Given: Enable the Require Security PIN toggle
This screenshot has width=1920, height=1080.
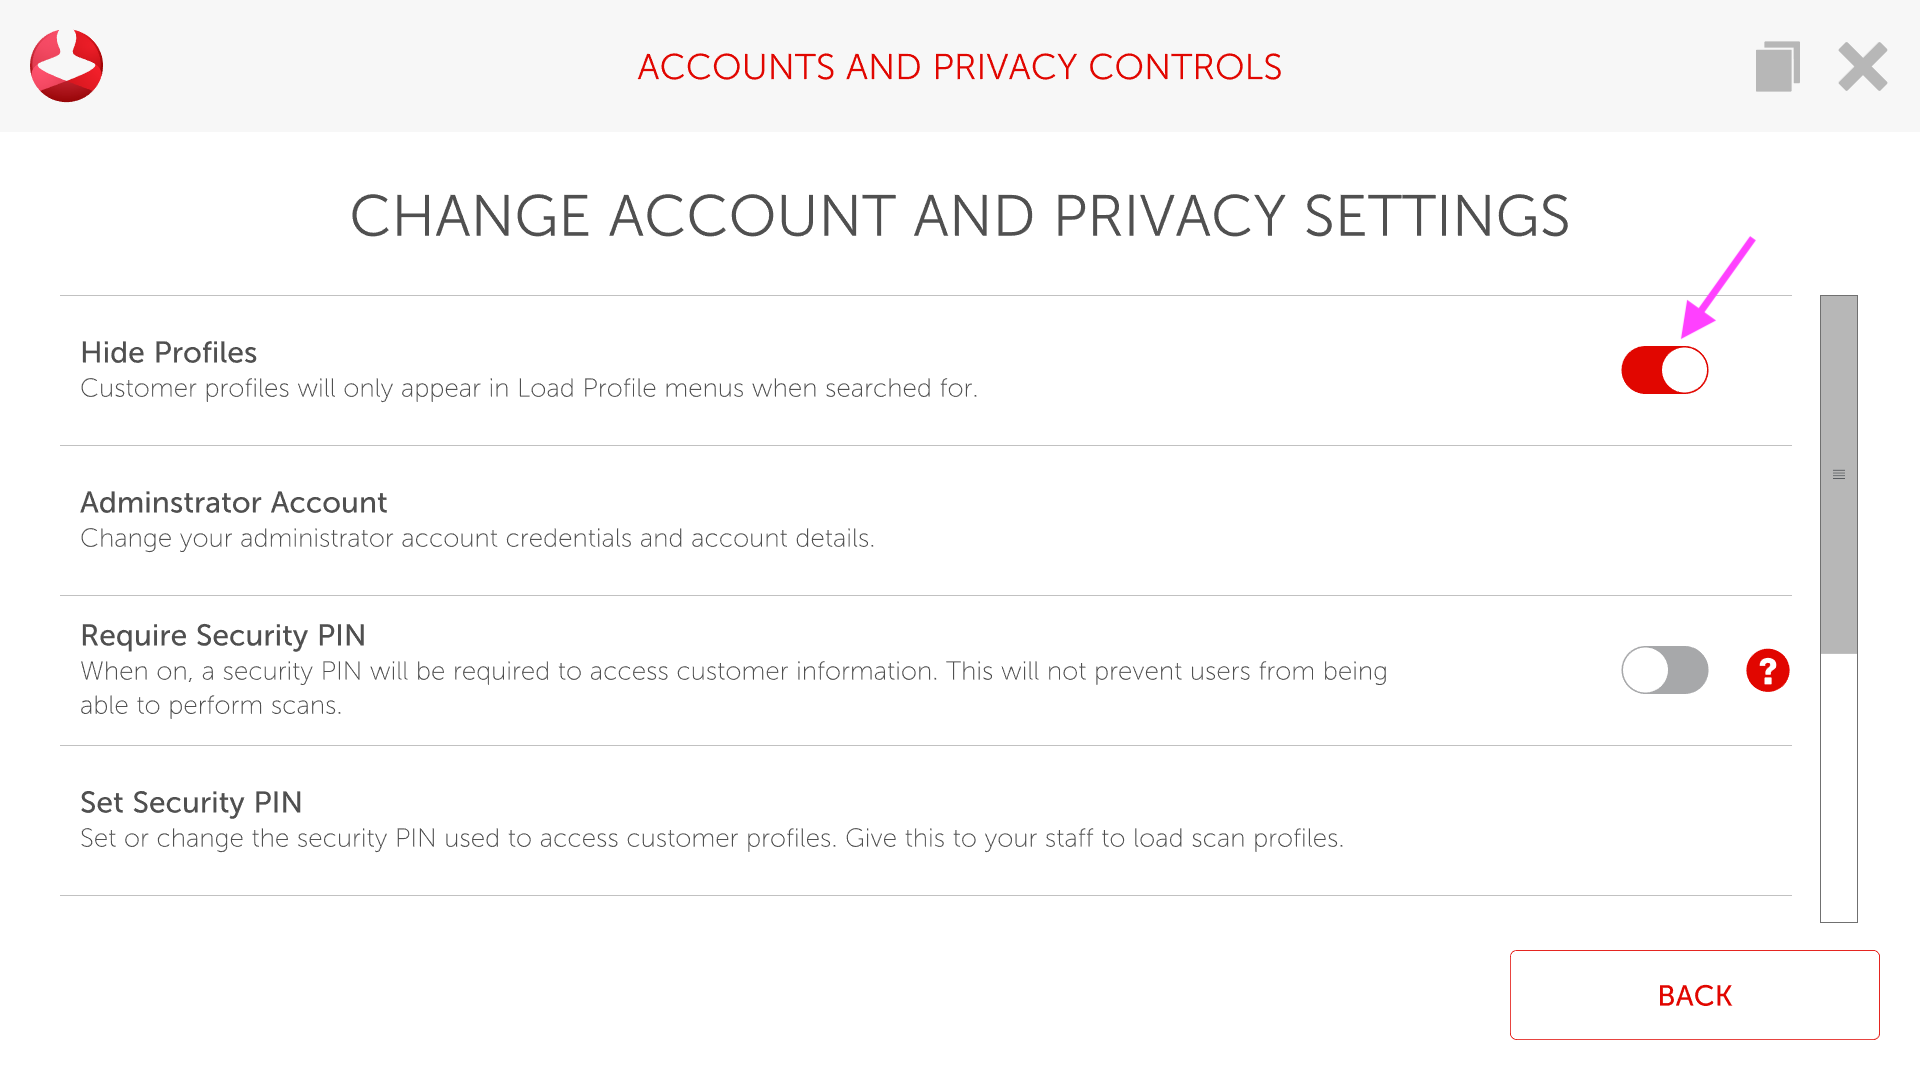Looking at the screenshot, I should (x=1664, y=670).
